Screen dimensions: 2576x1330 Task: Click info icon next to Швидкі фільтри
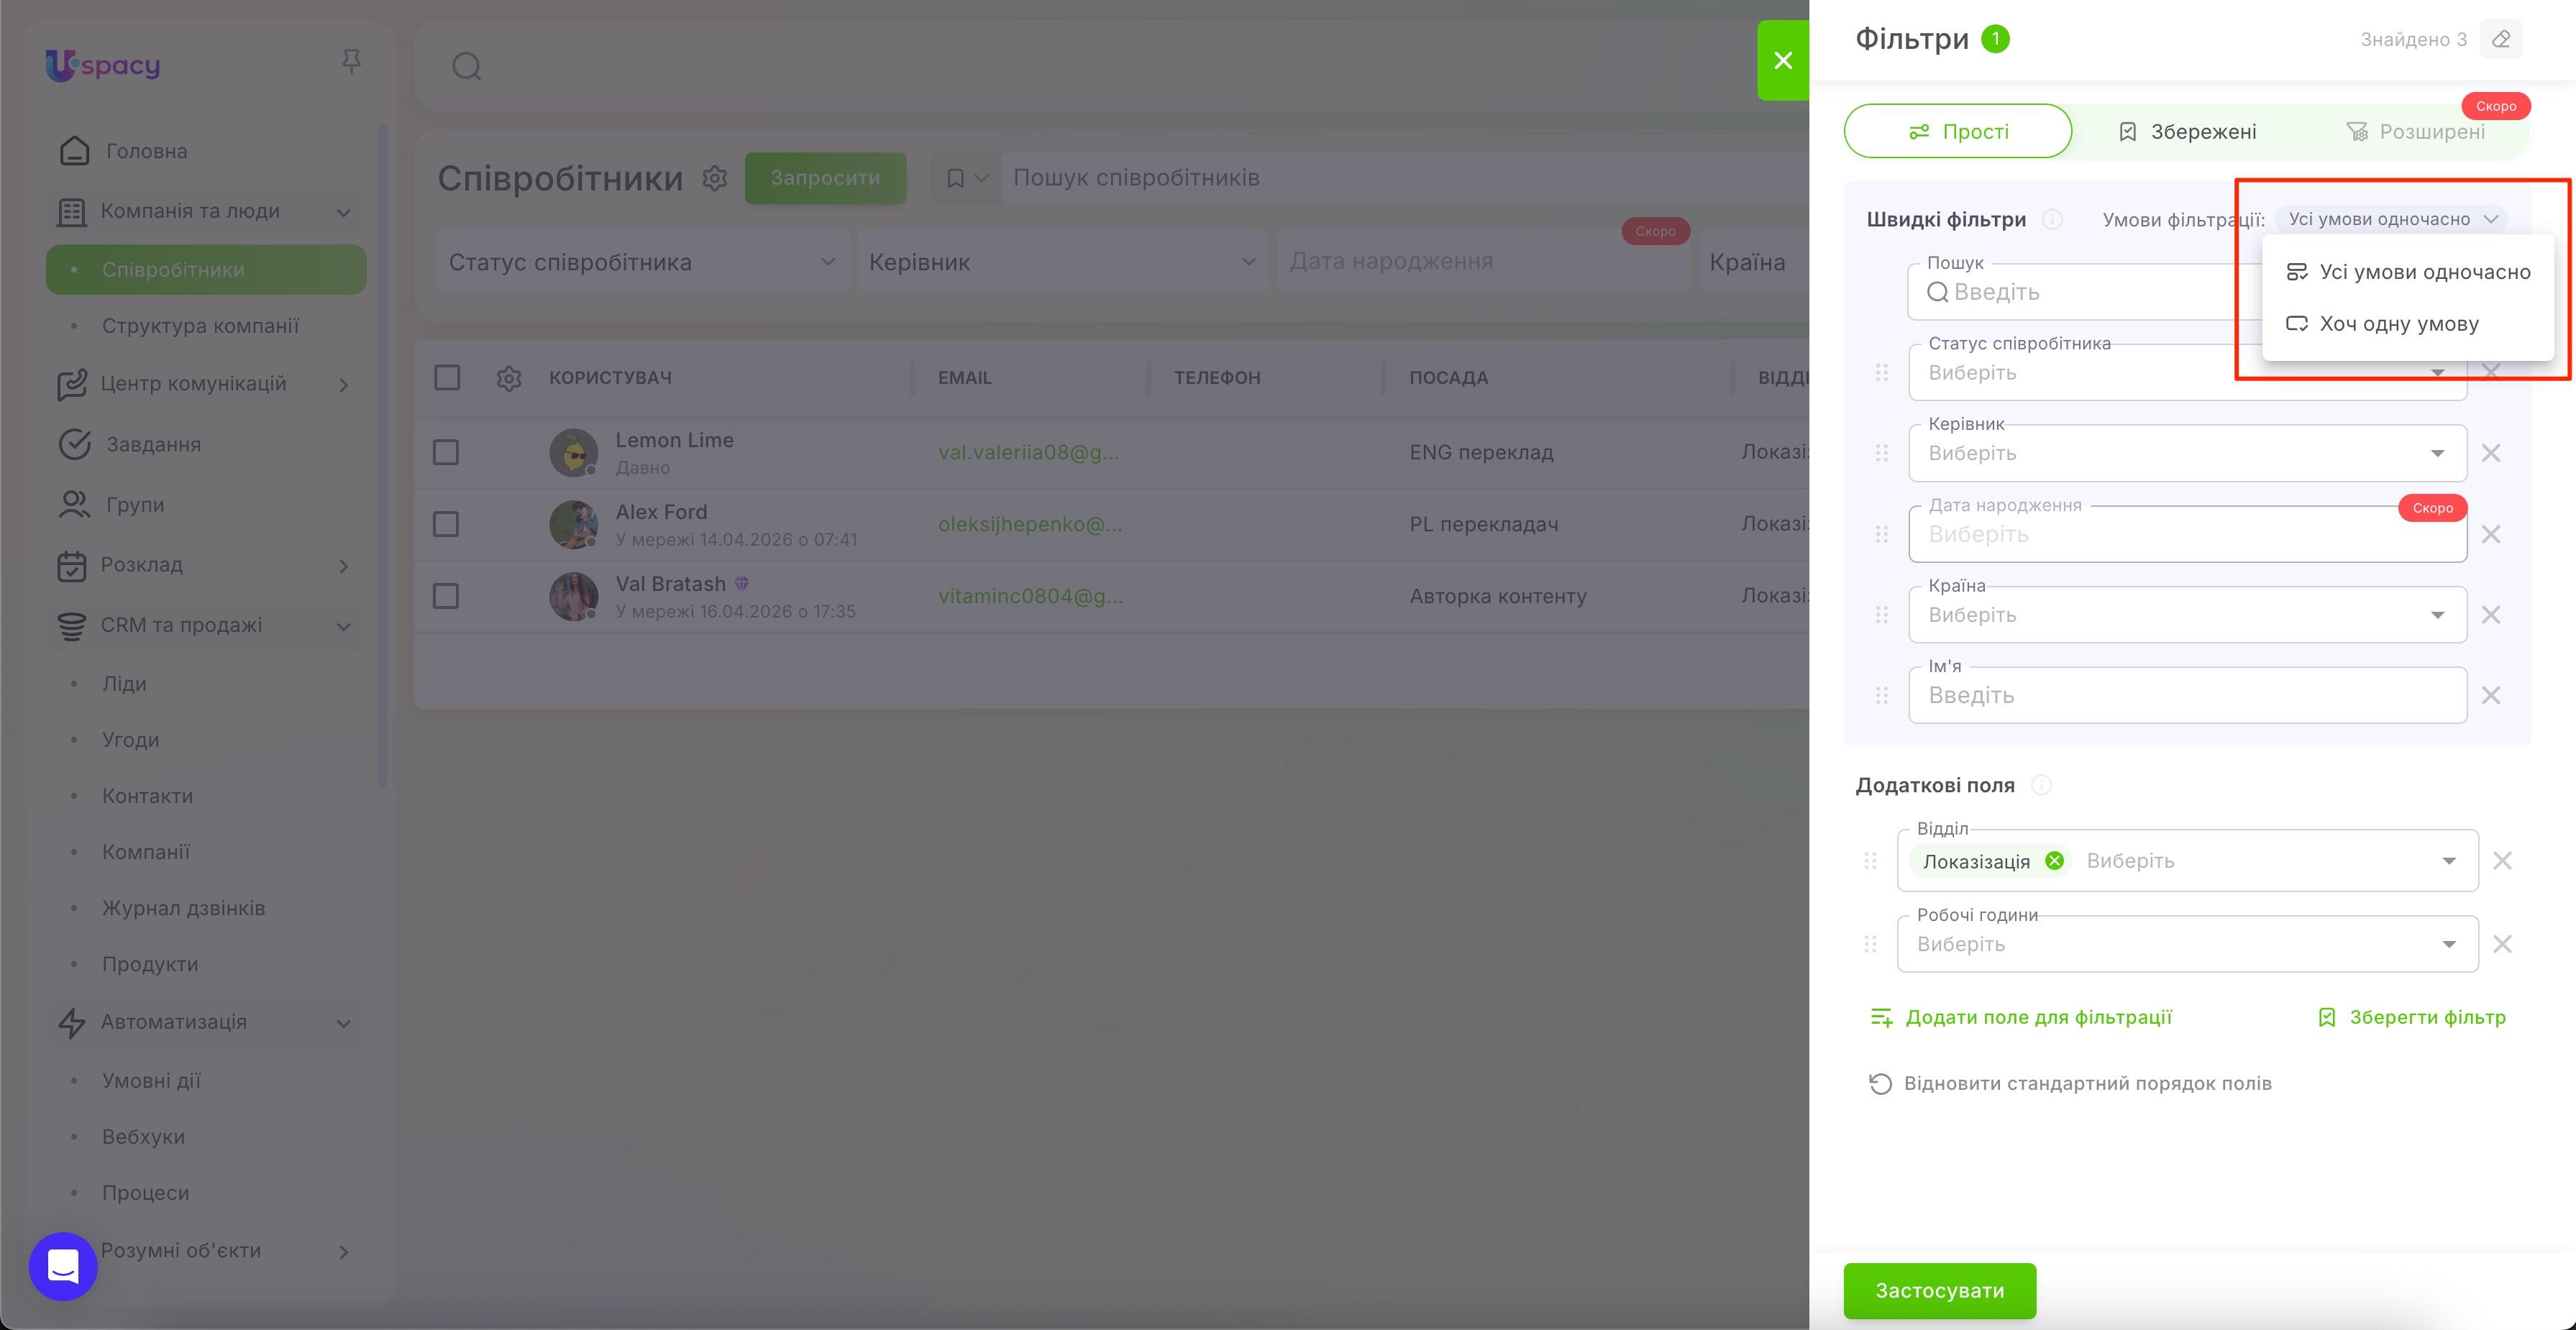pos(2052,219)
